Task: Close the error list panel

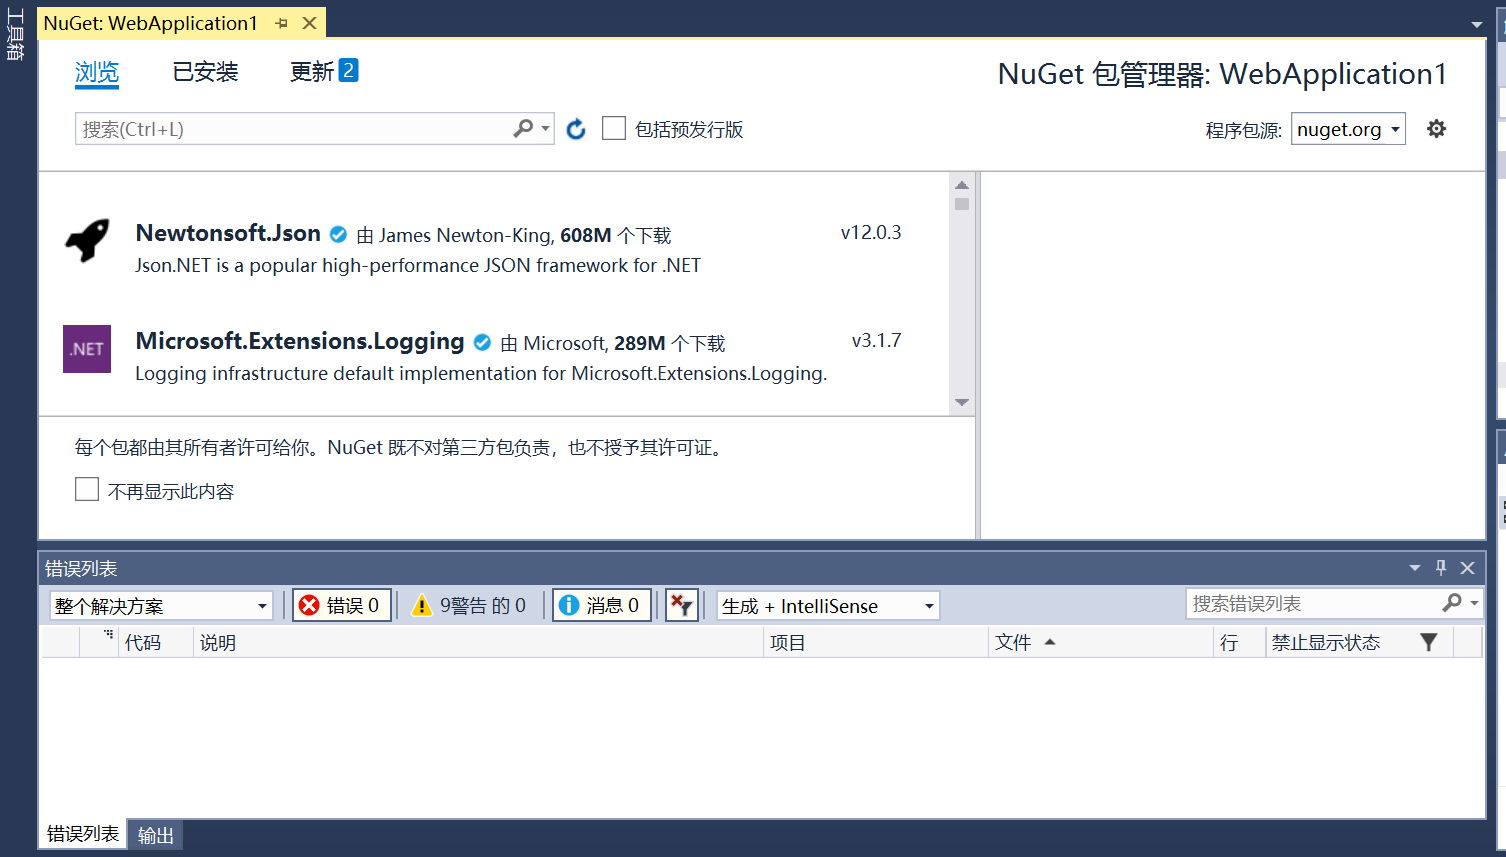Action: [1467, 568]
